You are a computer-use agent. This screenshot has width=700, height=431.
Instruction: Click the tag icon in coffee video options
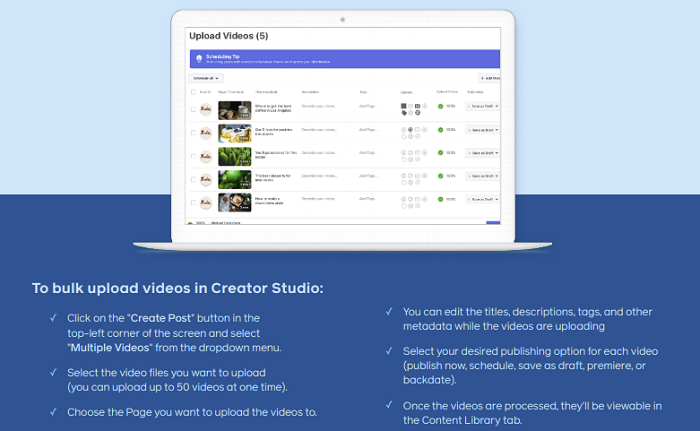point(404,113)
